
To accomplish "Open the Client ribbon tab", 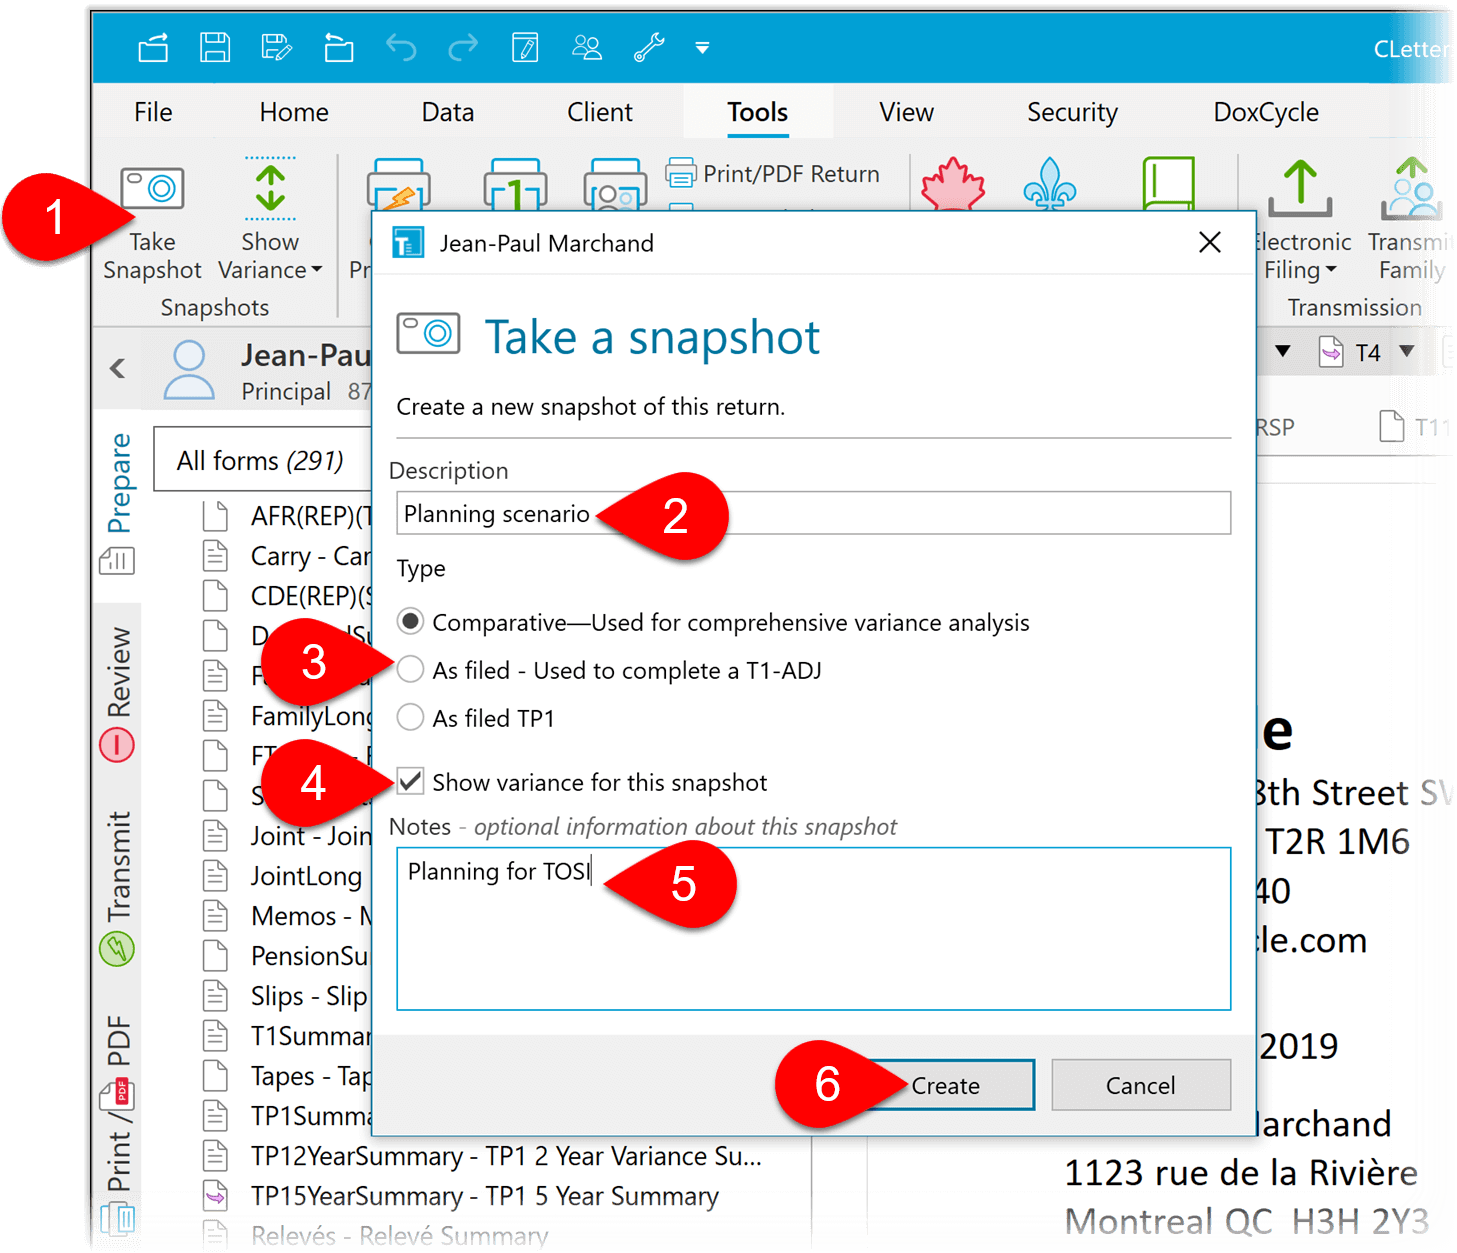I will coord(600,112).
